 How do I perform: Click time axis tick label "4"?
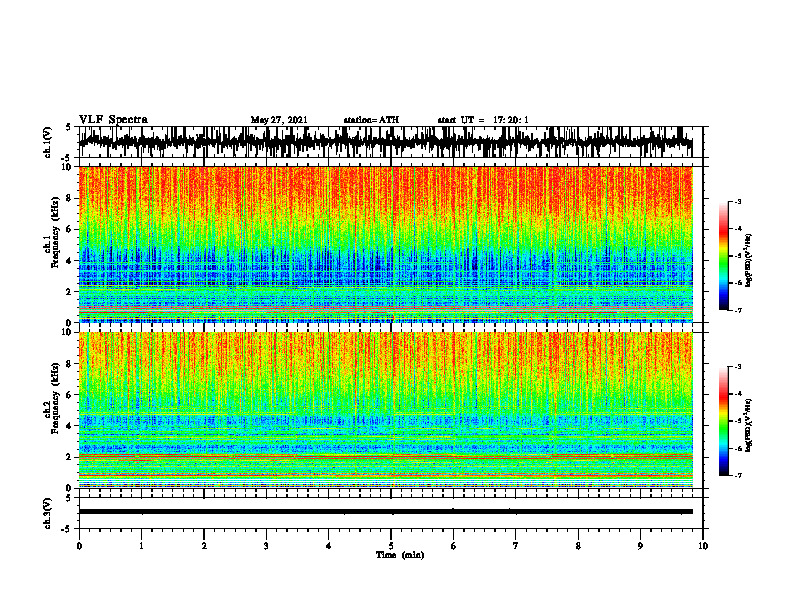(329, 546)
